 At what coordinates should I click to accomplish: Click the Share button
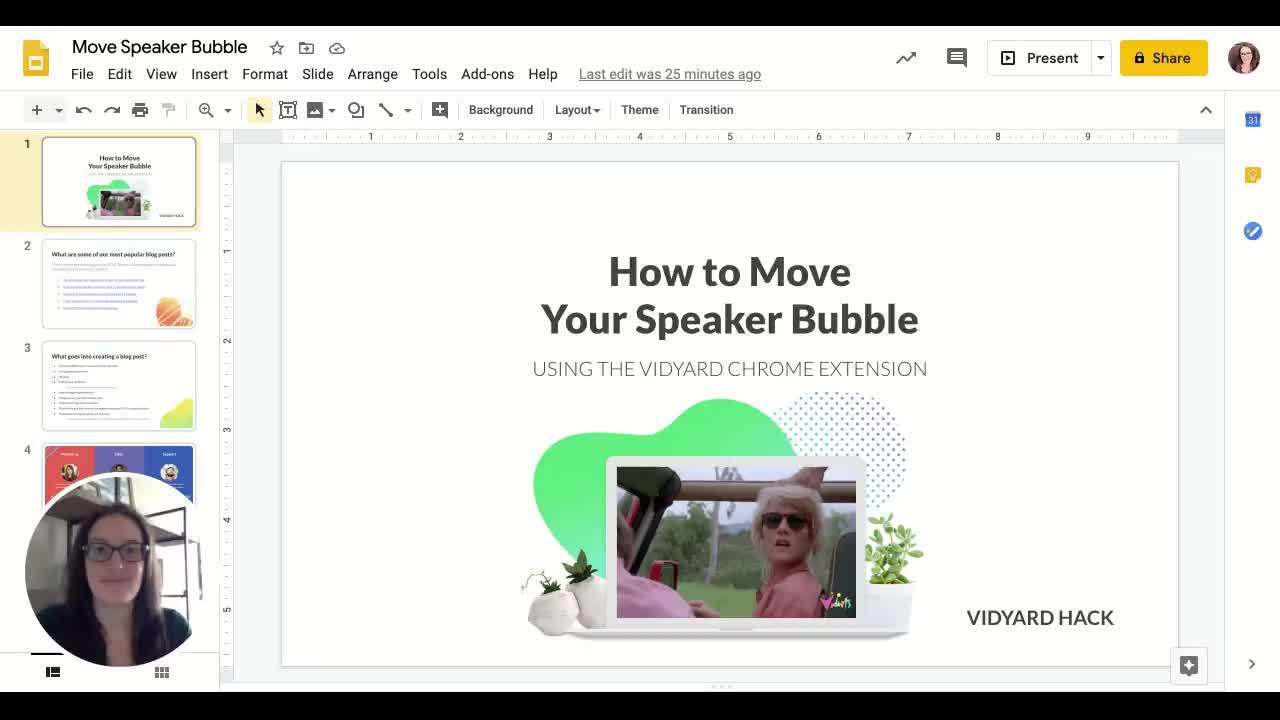[1163, 58]
